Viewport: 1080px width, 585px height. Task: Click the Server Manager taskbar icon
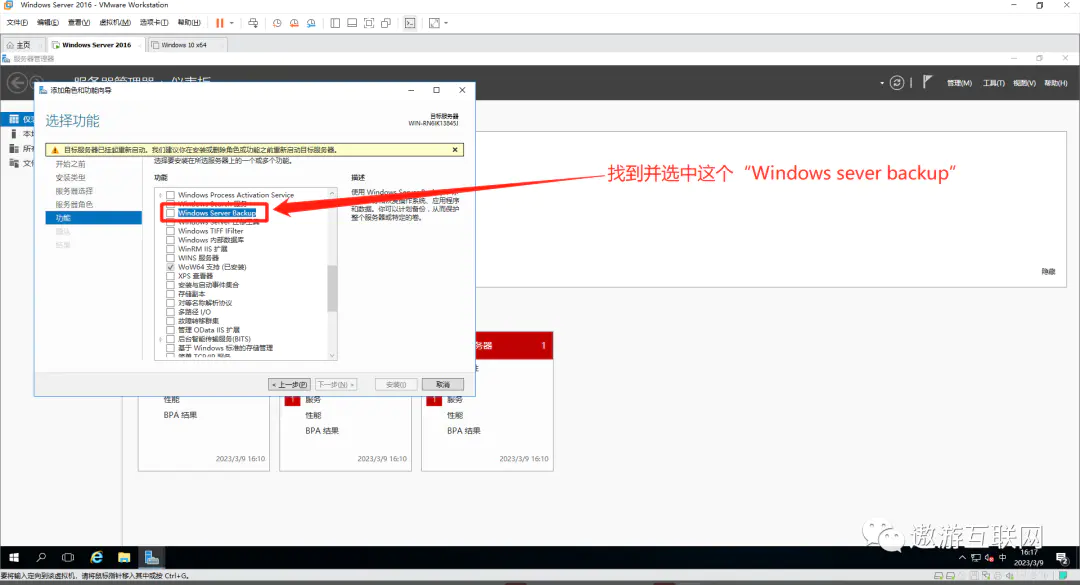pos(152,557)
